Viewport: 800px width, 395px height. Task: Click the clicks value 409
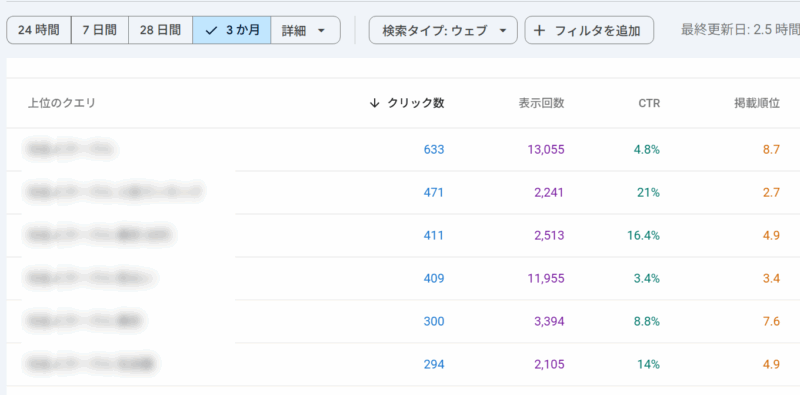pyautogui.click(x=434, y=278)
